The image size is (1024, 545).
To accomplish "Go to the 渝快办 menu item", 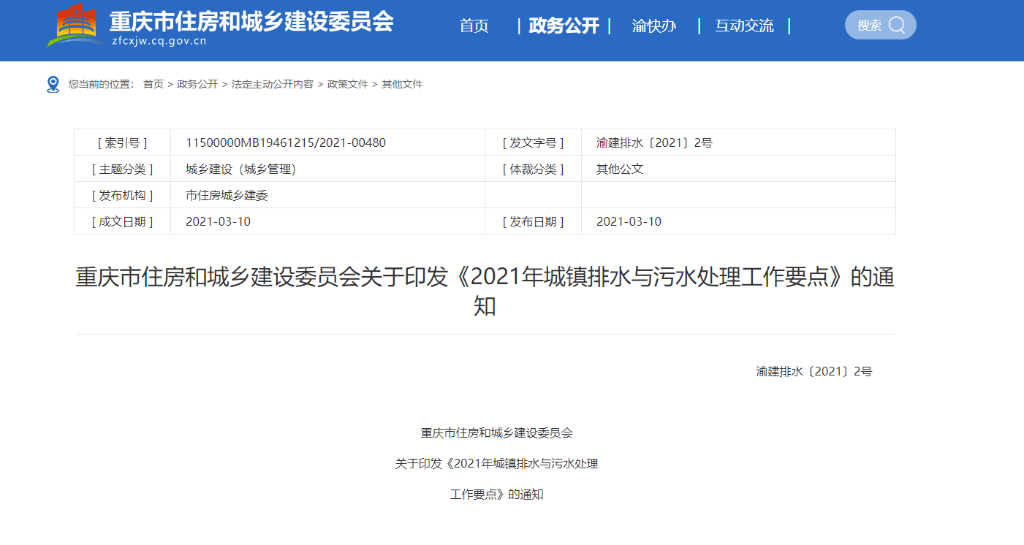I will (654, 25).
